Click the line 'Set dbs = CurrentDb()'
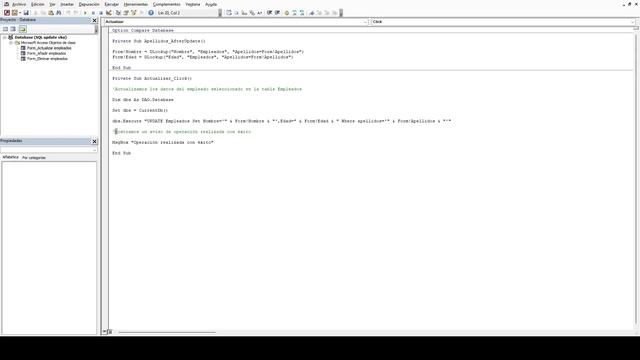The height and width of the screenshot is (360, 640). point(140,110)
